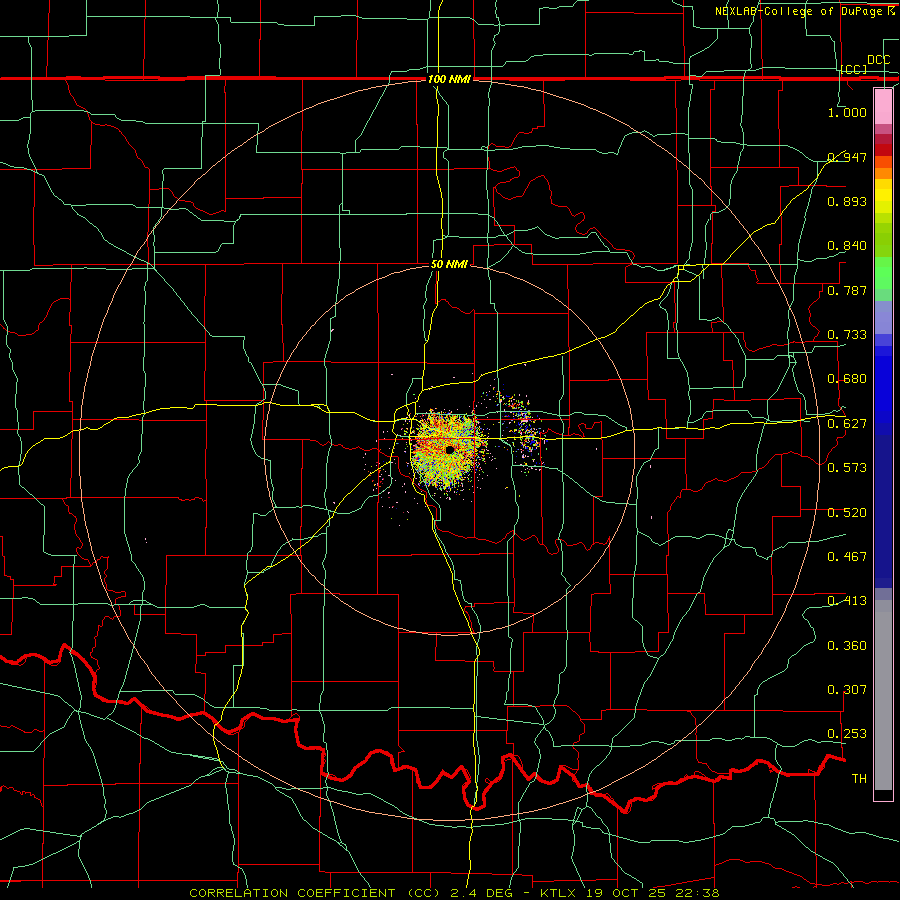
Task: Click the 50 NMI range ring label
Action: 449,264
